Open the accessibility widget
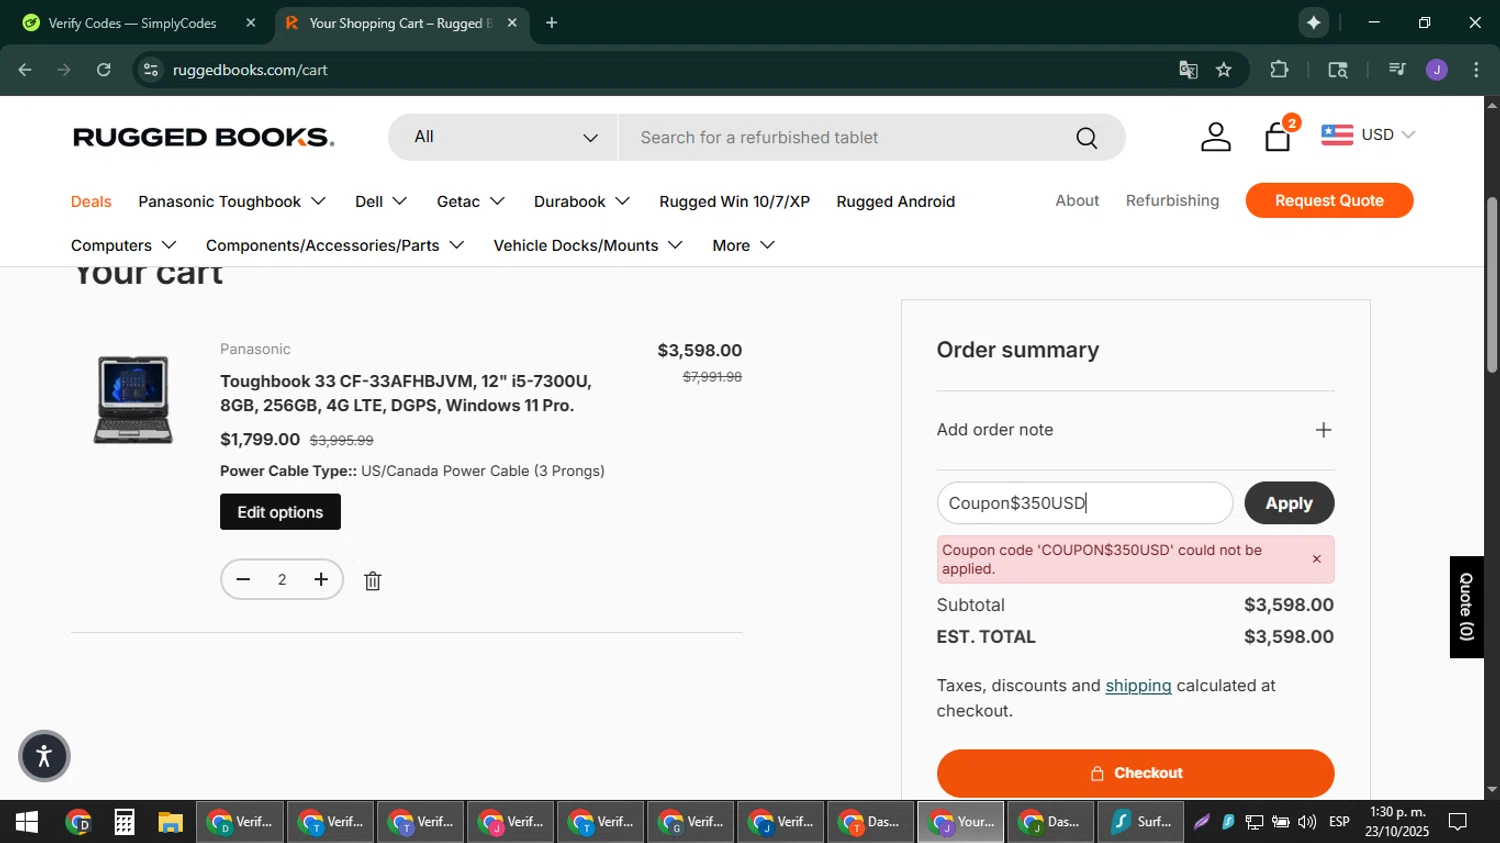This screenshot has height=843, width=1500. point(44,756)
